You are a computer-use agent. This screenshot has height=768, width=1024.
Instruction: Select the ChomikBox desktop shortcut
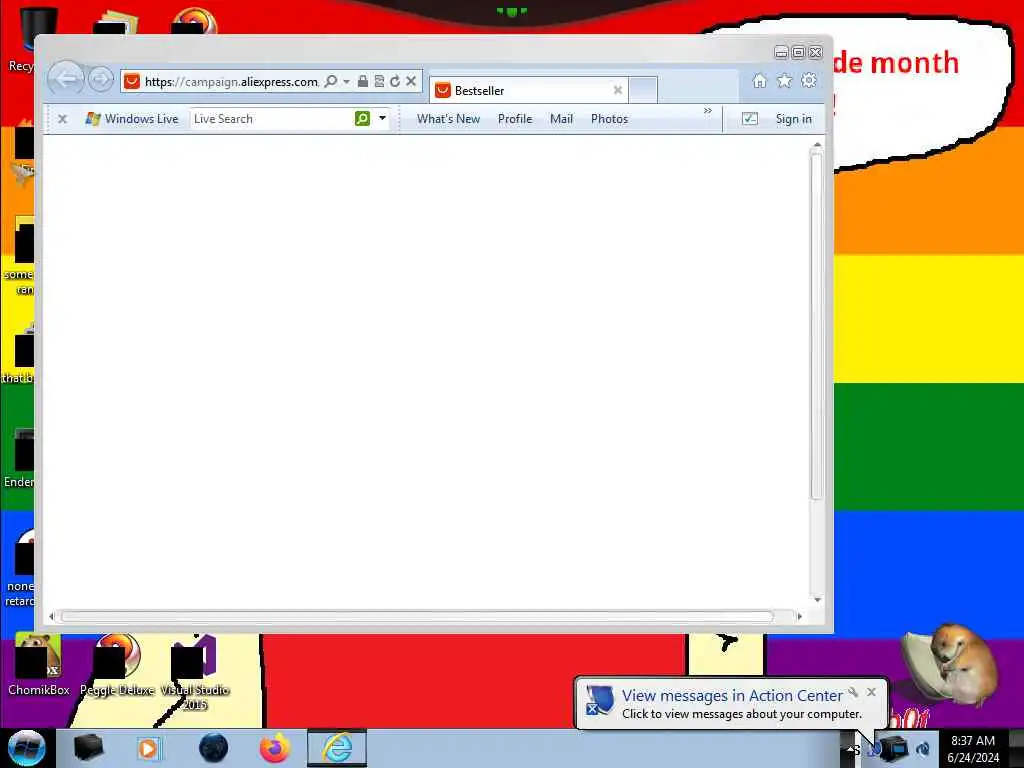tap(38, 665)
